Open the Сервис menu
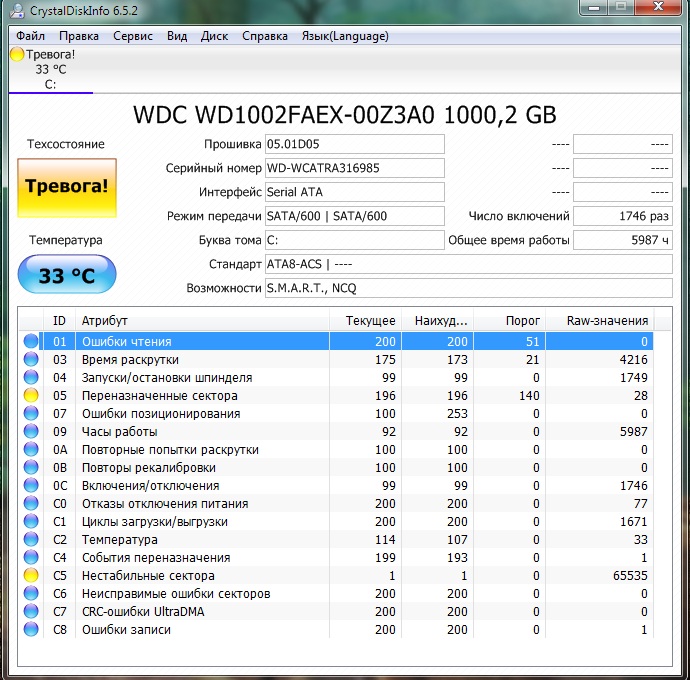 tap(132, 36)
